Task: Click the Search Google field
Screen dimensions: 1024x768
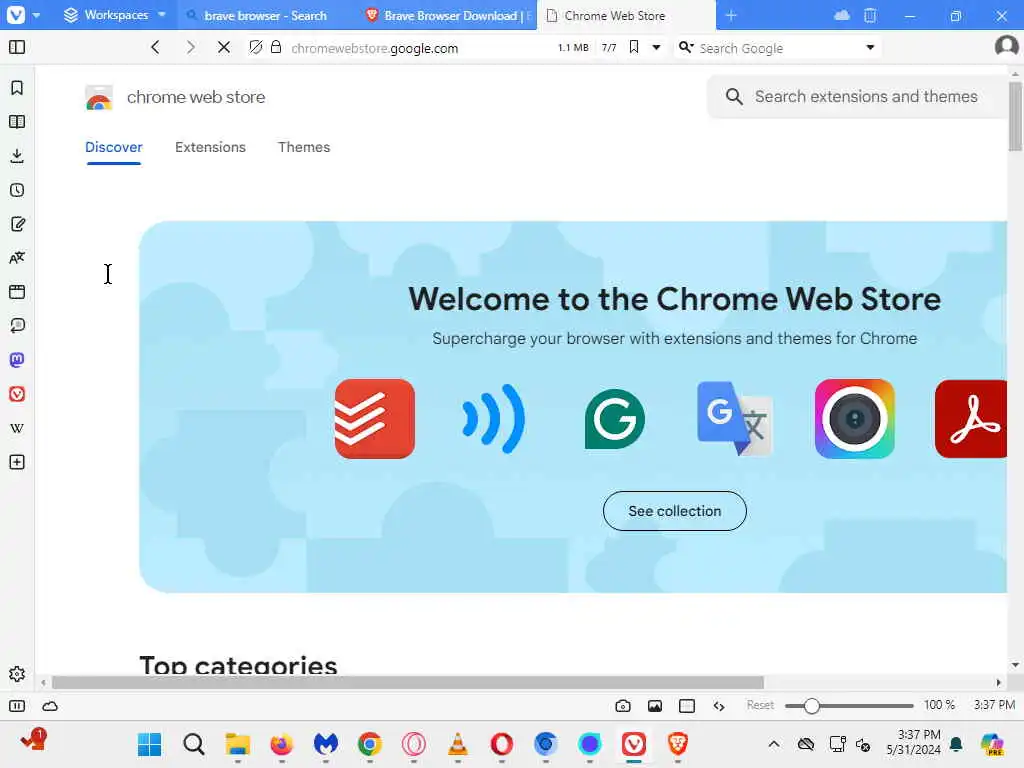Action: click(777, 48)
